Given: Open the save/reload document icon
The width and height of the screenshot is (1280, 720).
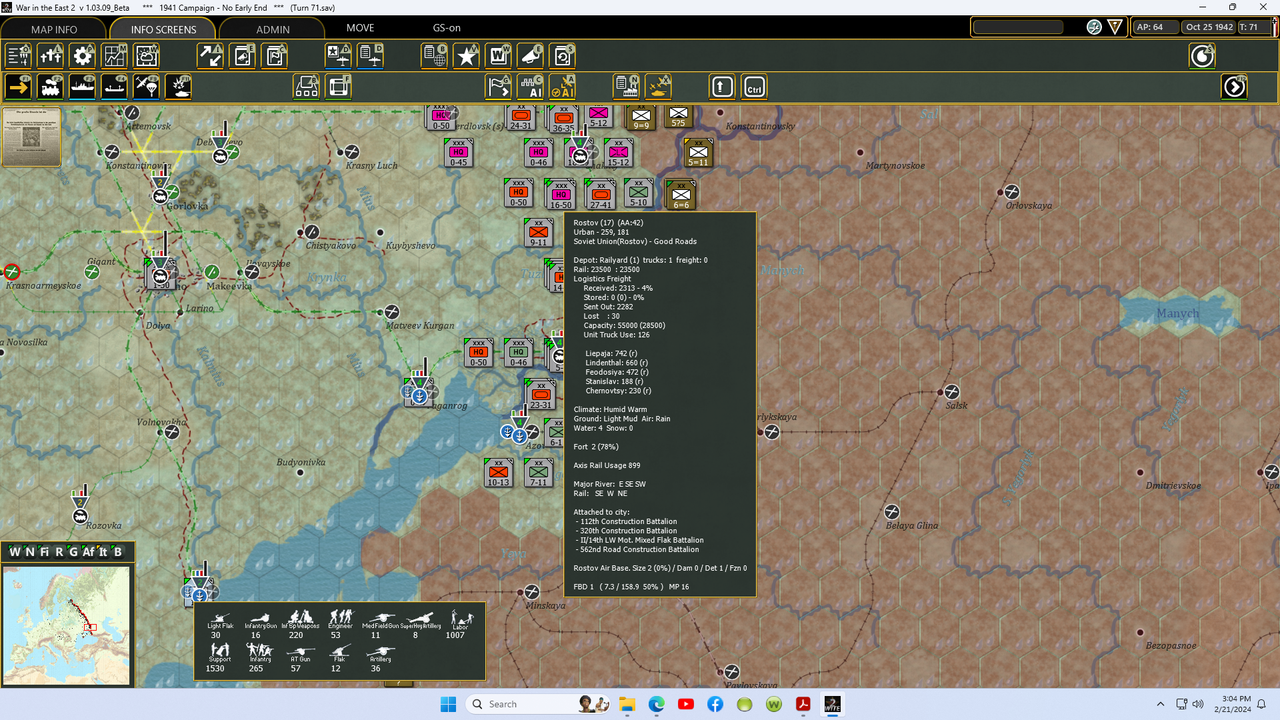Looking at the screenshot, I should tap(563, 56).
